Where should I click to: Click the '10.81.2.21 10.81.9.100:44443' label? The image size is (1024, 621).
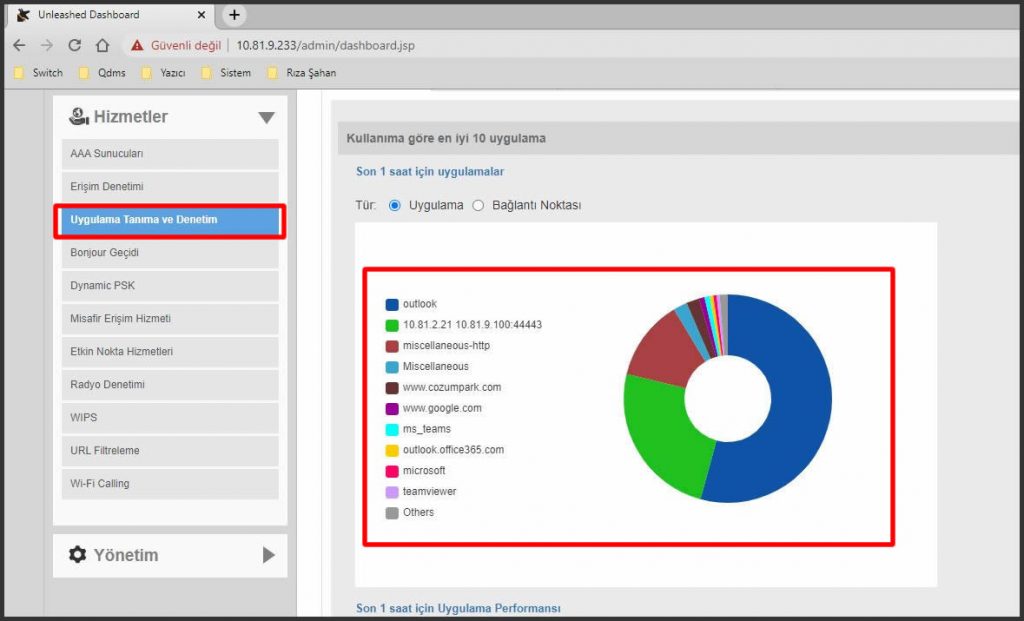pyautogui.click(x=472, y=325)
